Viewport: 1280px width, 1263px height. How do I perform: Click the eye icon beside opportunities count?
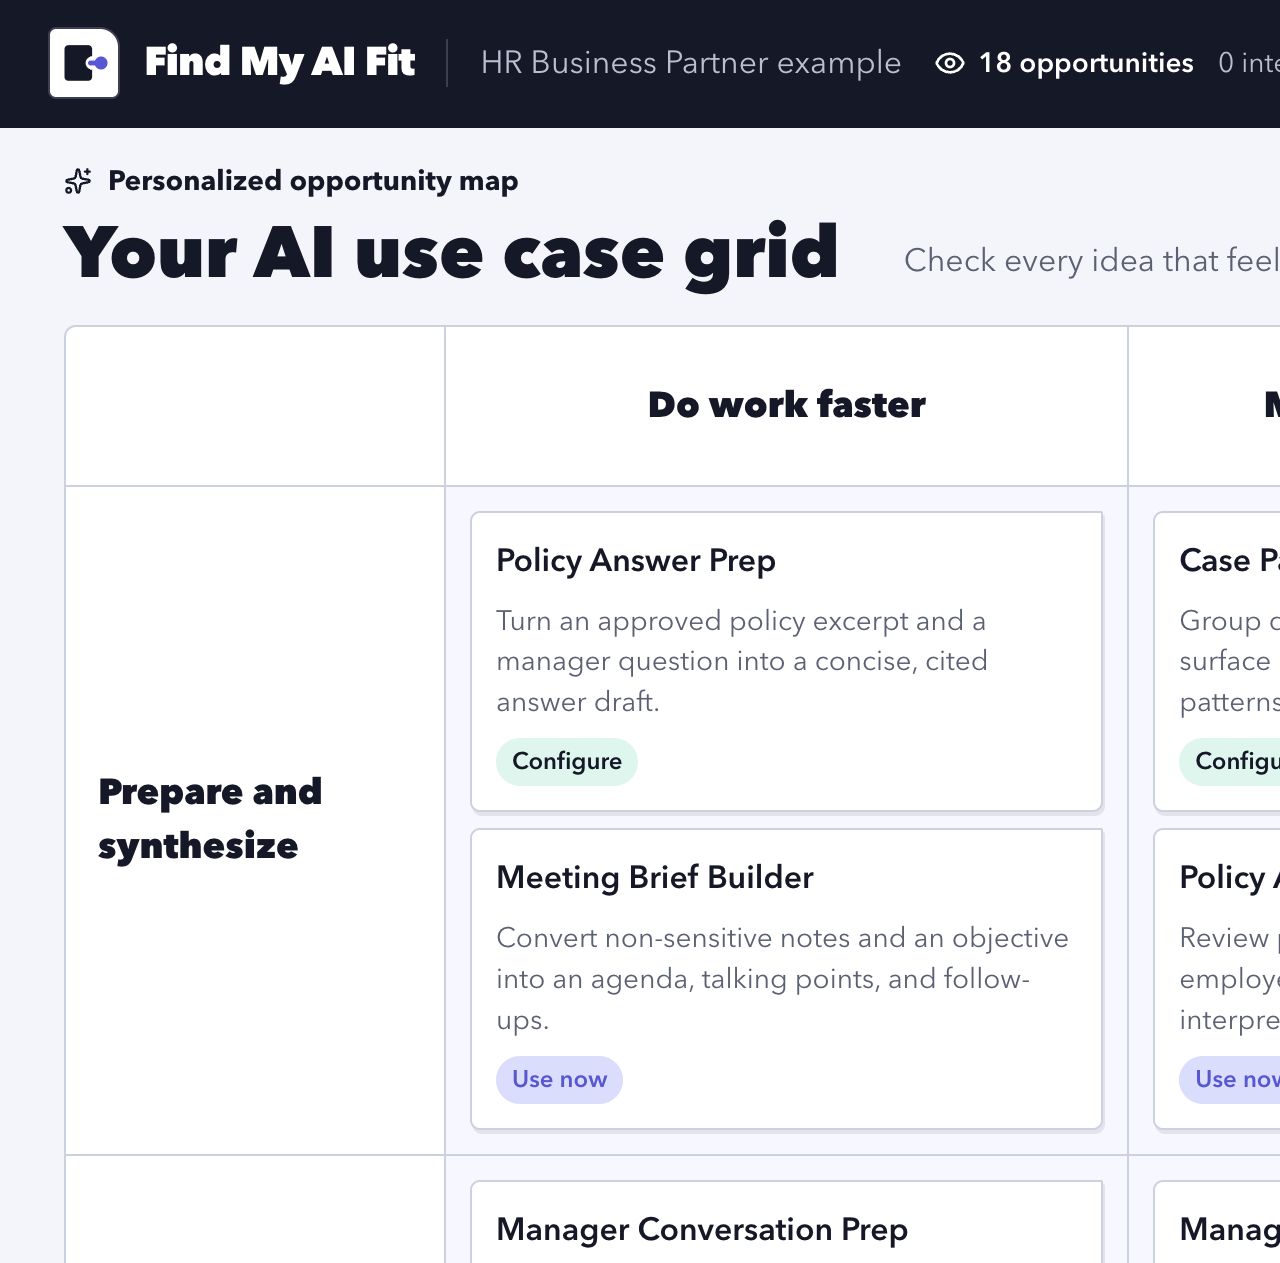point(949,63)
